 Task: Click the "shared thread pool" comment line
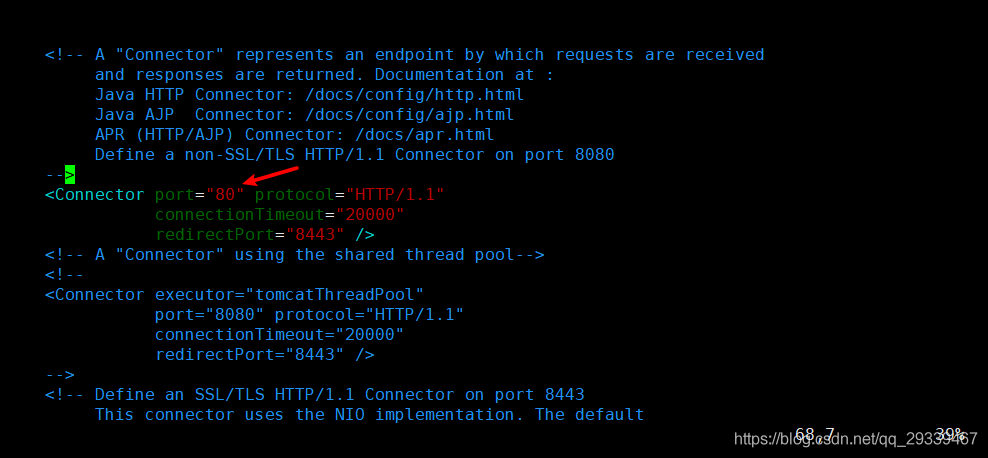(294, 255)
